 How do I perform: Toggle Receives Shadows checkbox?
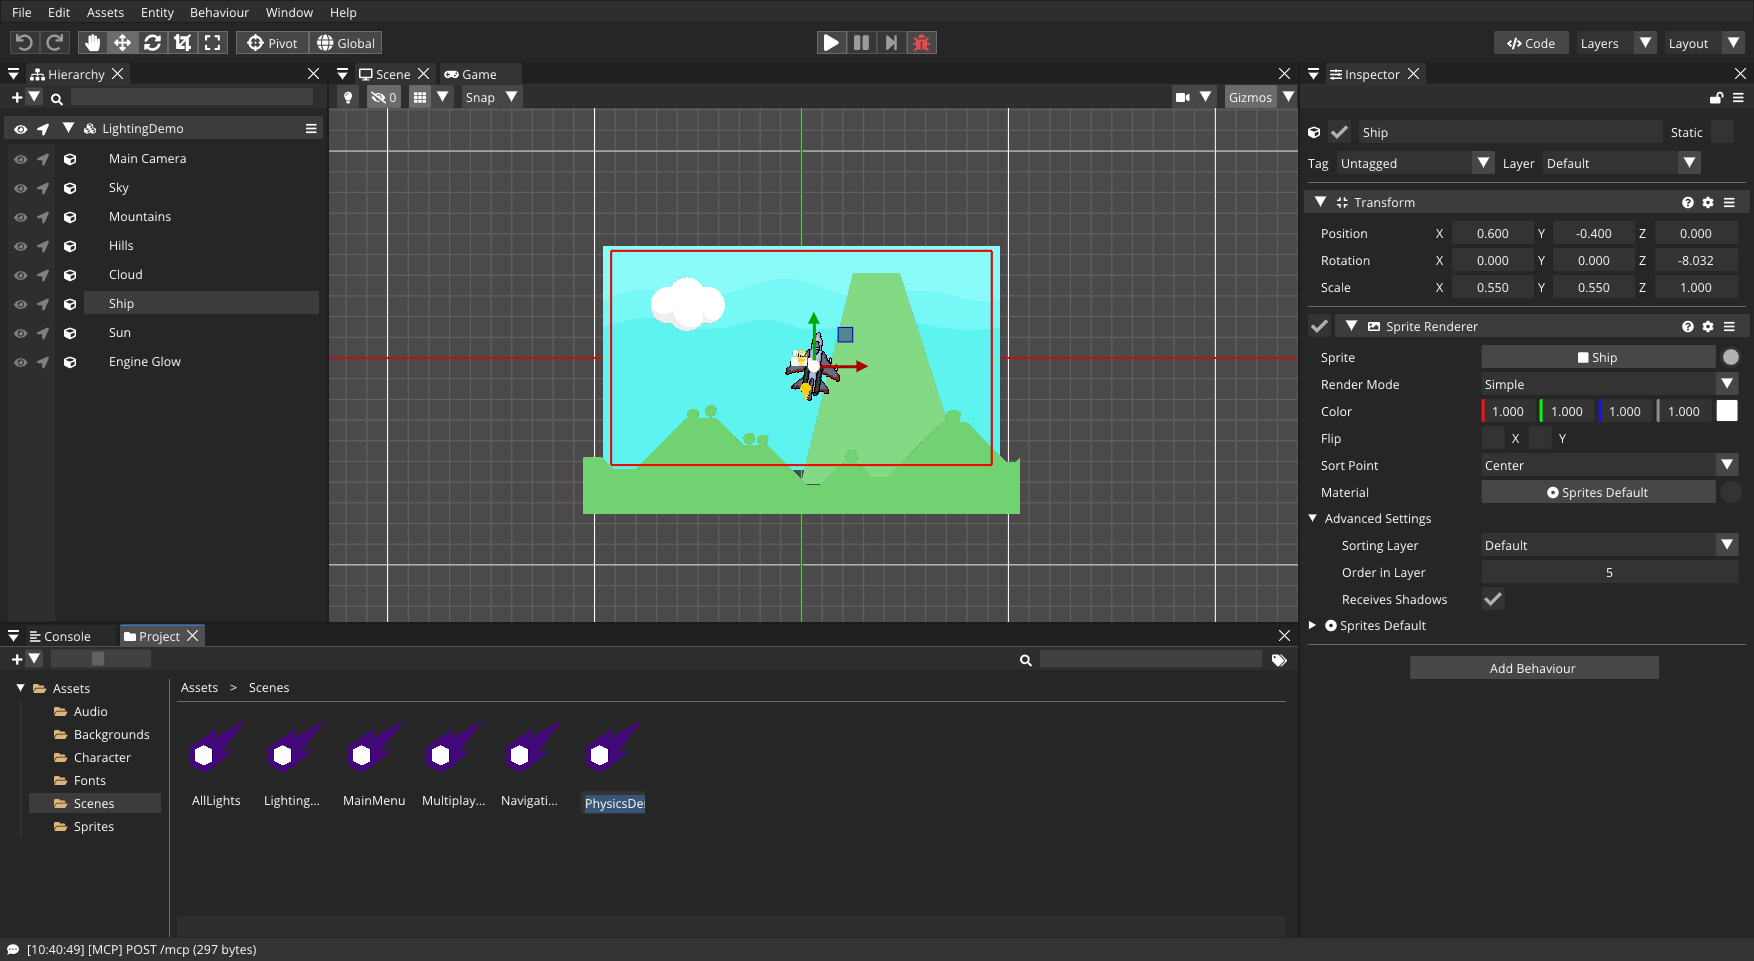1493,599
